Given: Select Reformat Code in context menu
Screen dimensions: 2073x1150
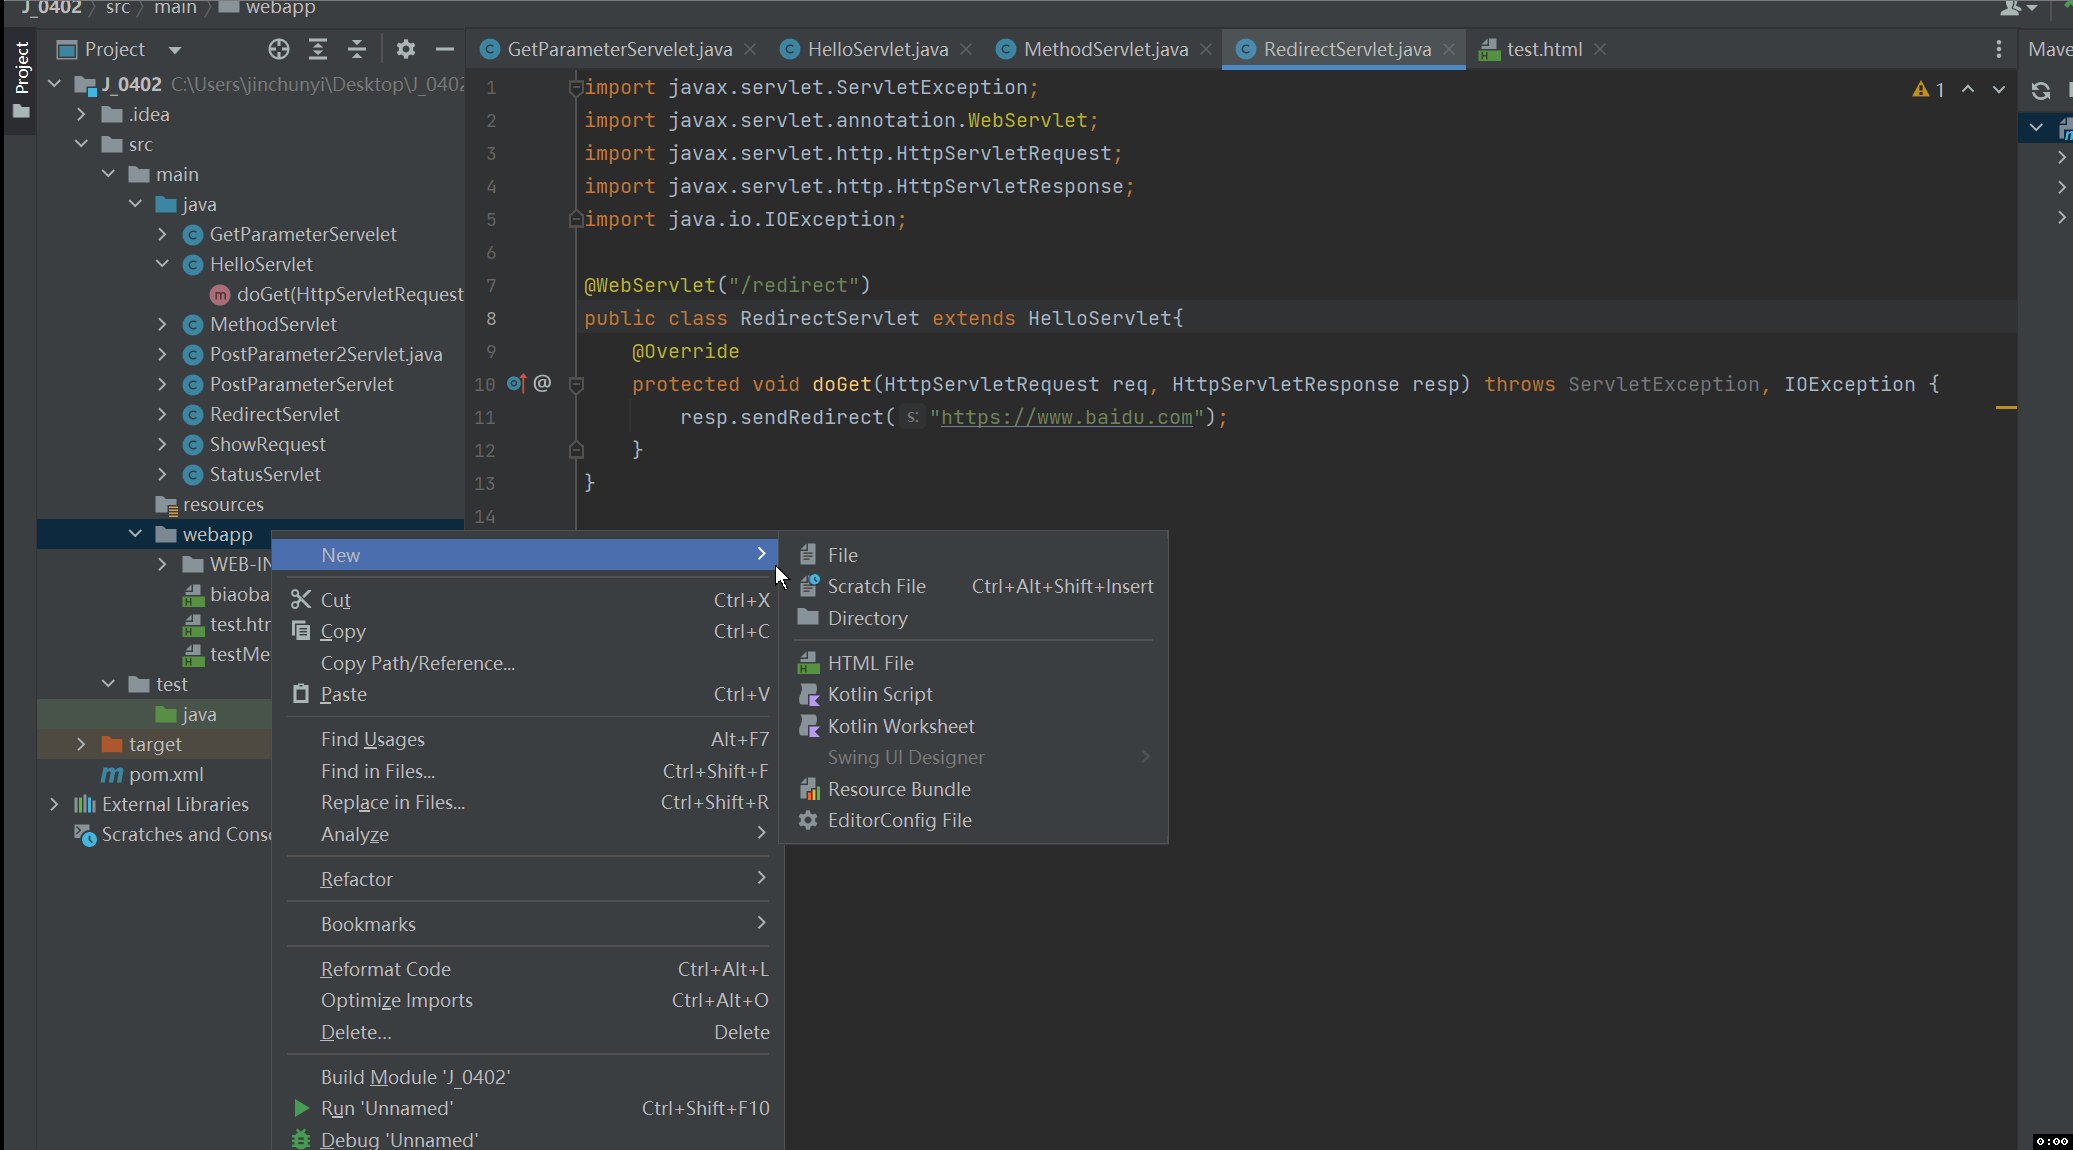Looking at the screenshot, I should tap(385, 969).
